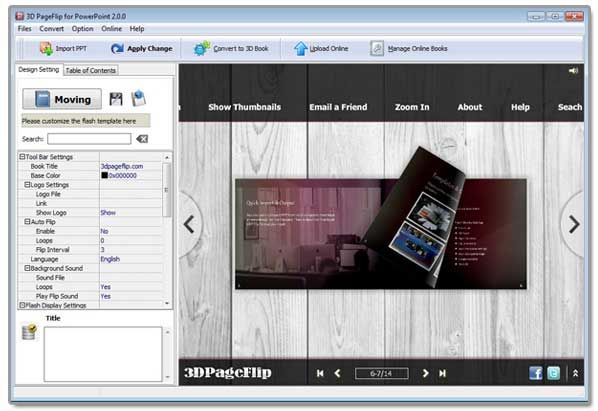This screenshot has width=598, height=411.
Task: Click the Book Title value 3dpageflip.com
Action: tap(122, 166)
